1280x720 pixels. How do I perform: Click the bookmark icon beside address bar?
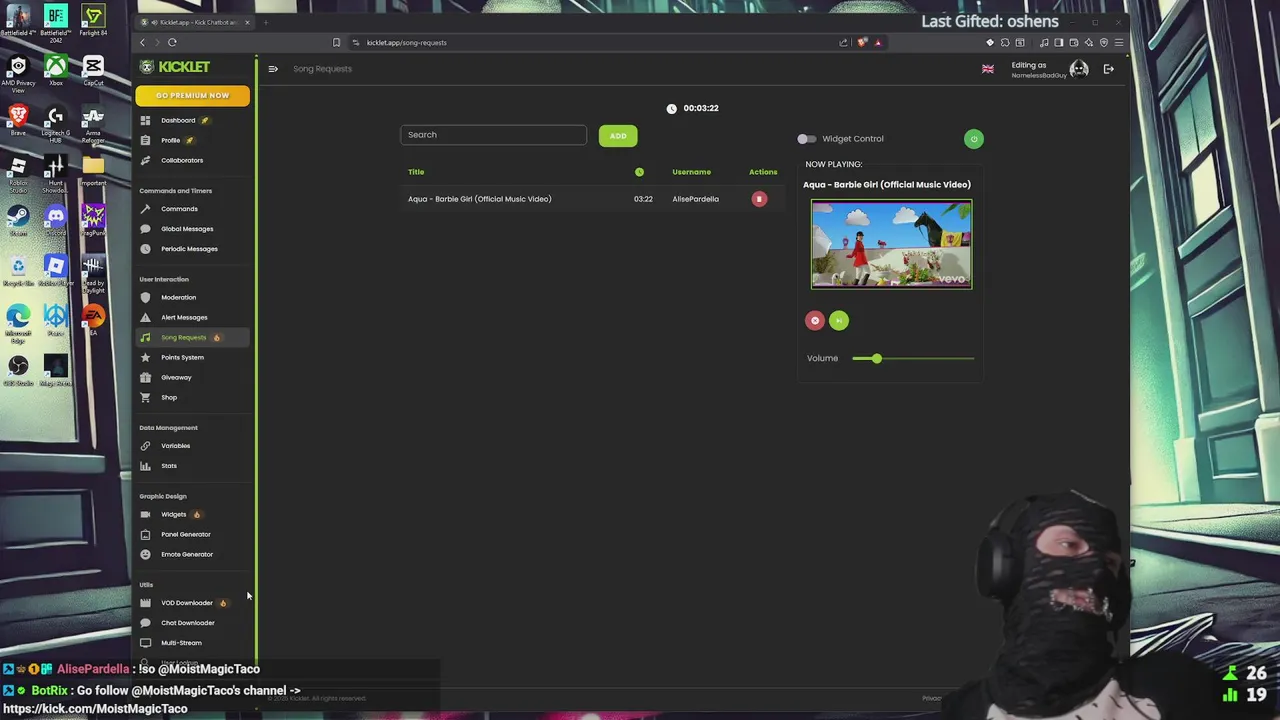tap(336, 42)
